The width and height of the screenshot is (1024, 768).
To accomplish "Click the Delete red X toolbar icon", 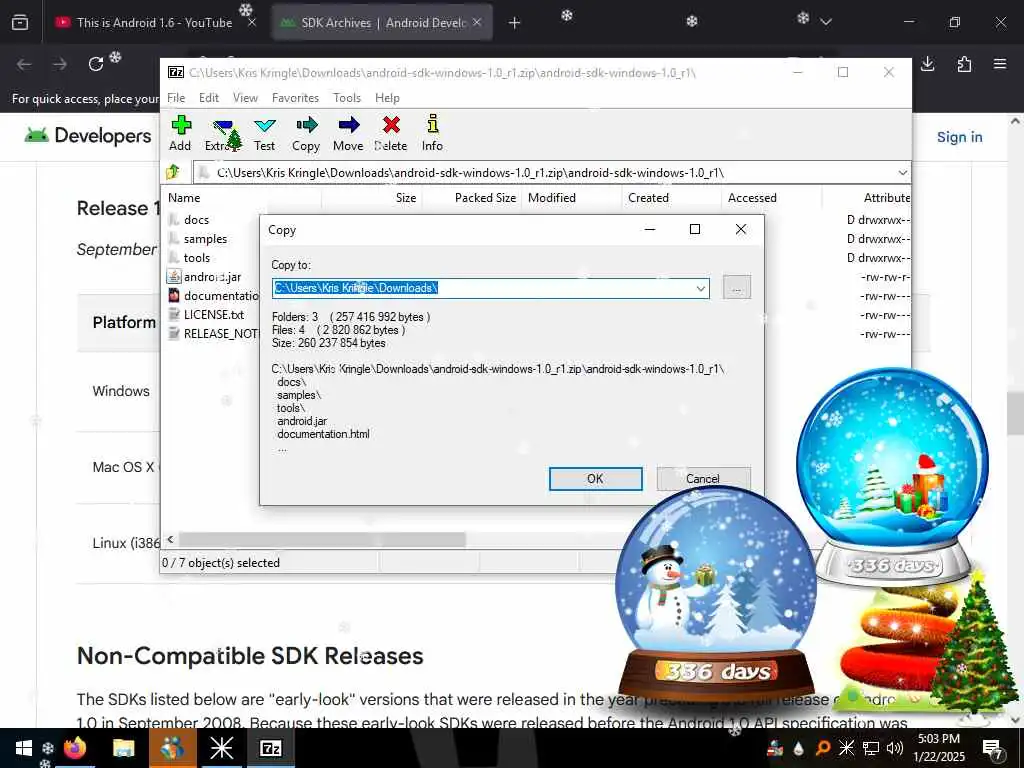I will coord(391,125).
